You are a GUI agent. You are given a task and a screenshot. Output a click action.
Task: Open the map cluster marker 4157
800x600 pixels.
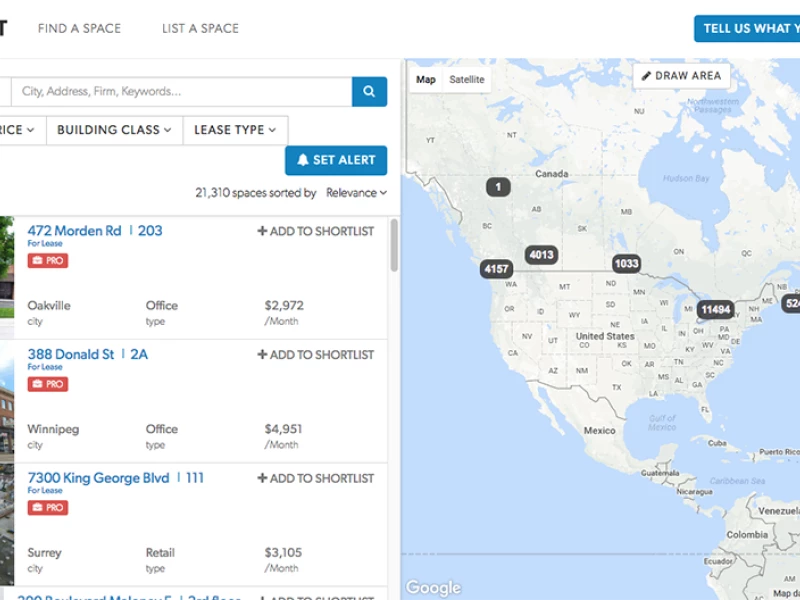point(496,269)
